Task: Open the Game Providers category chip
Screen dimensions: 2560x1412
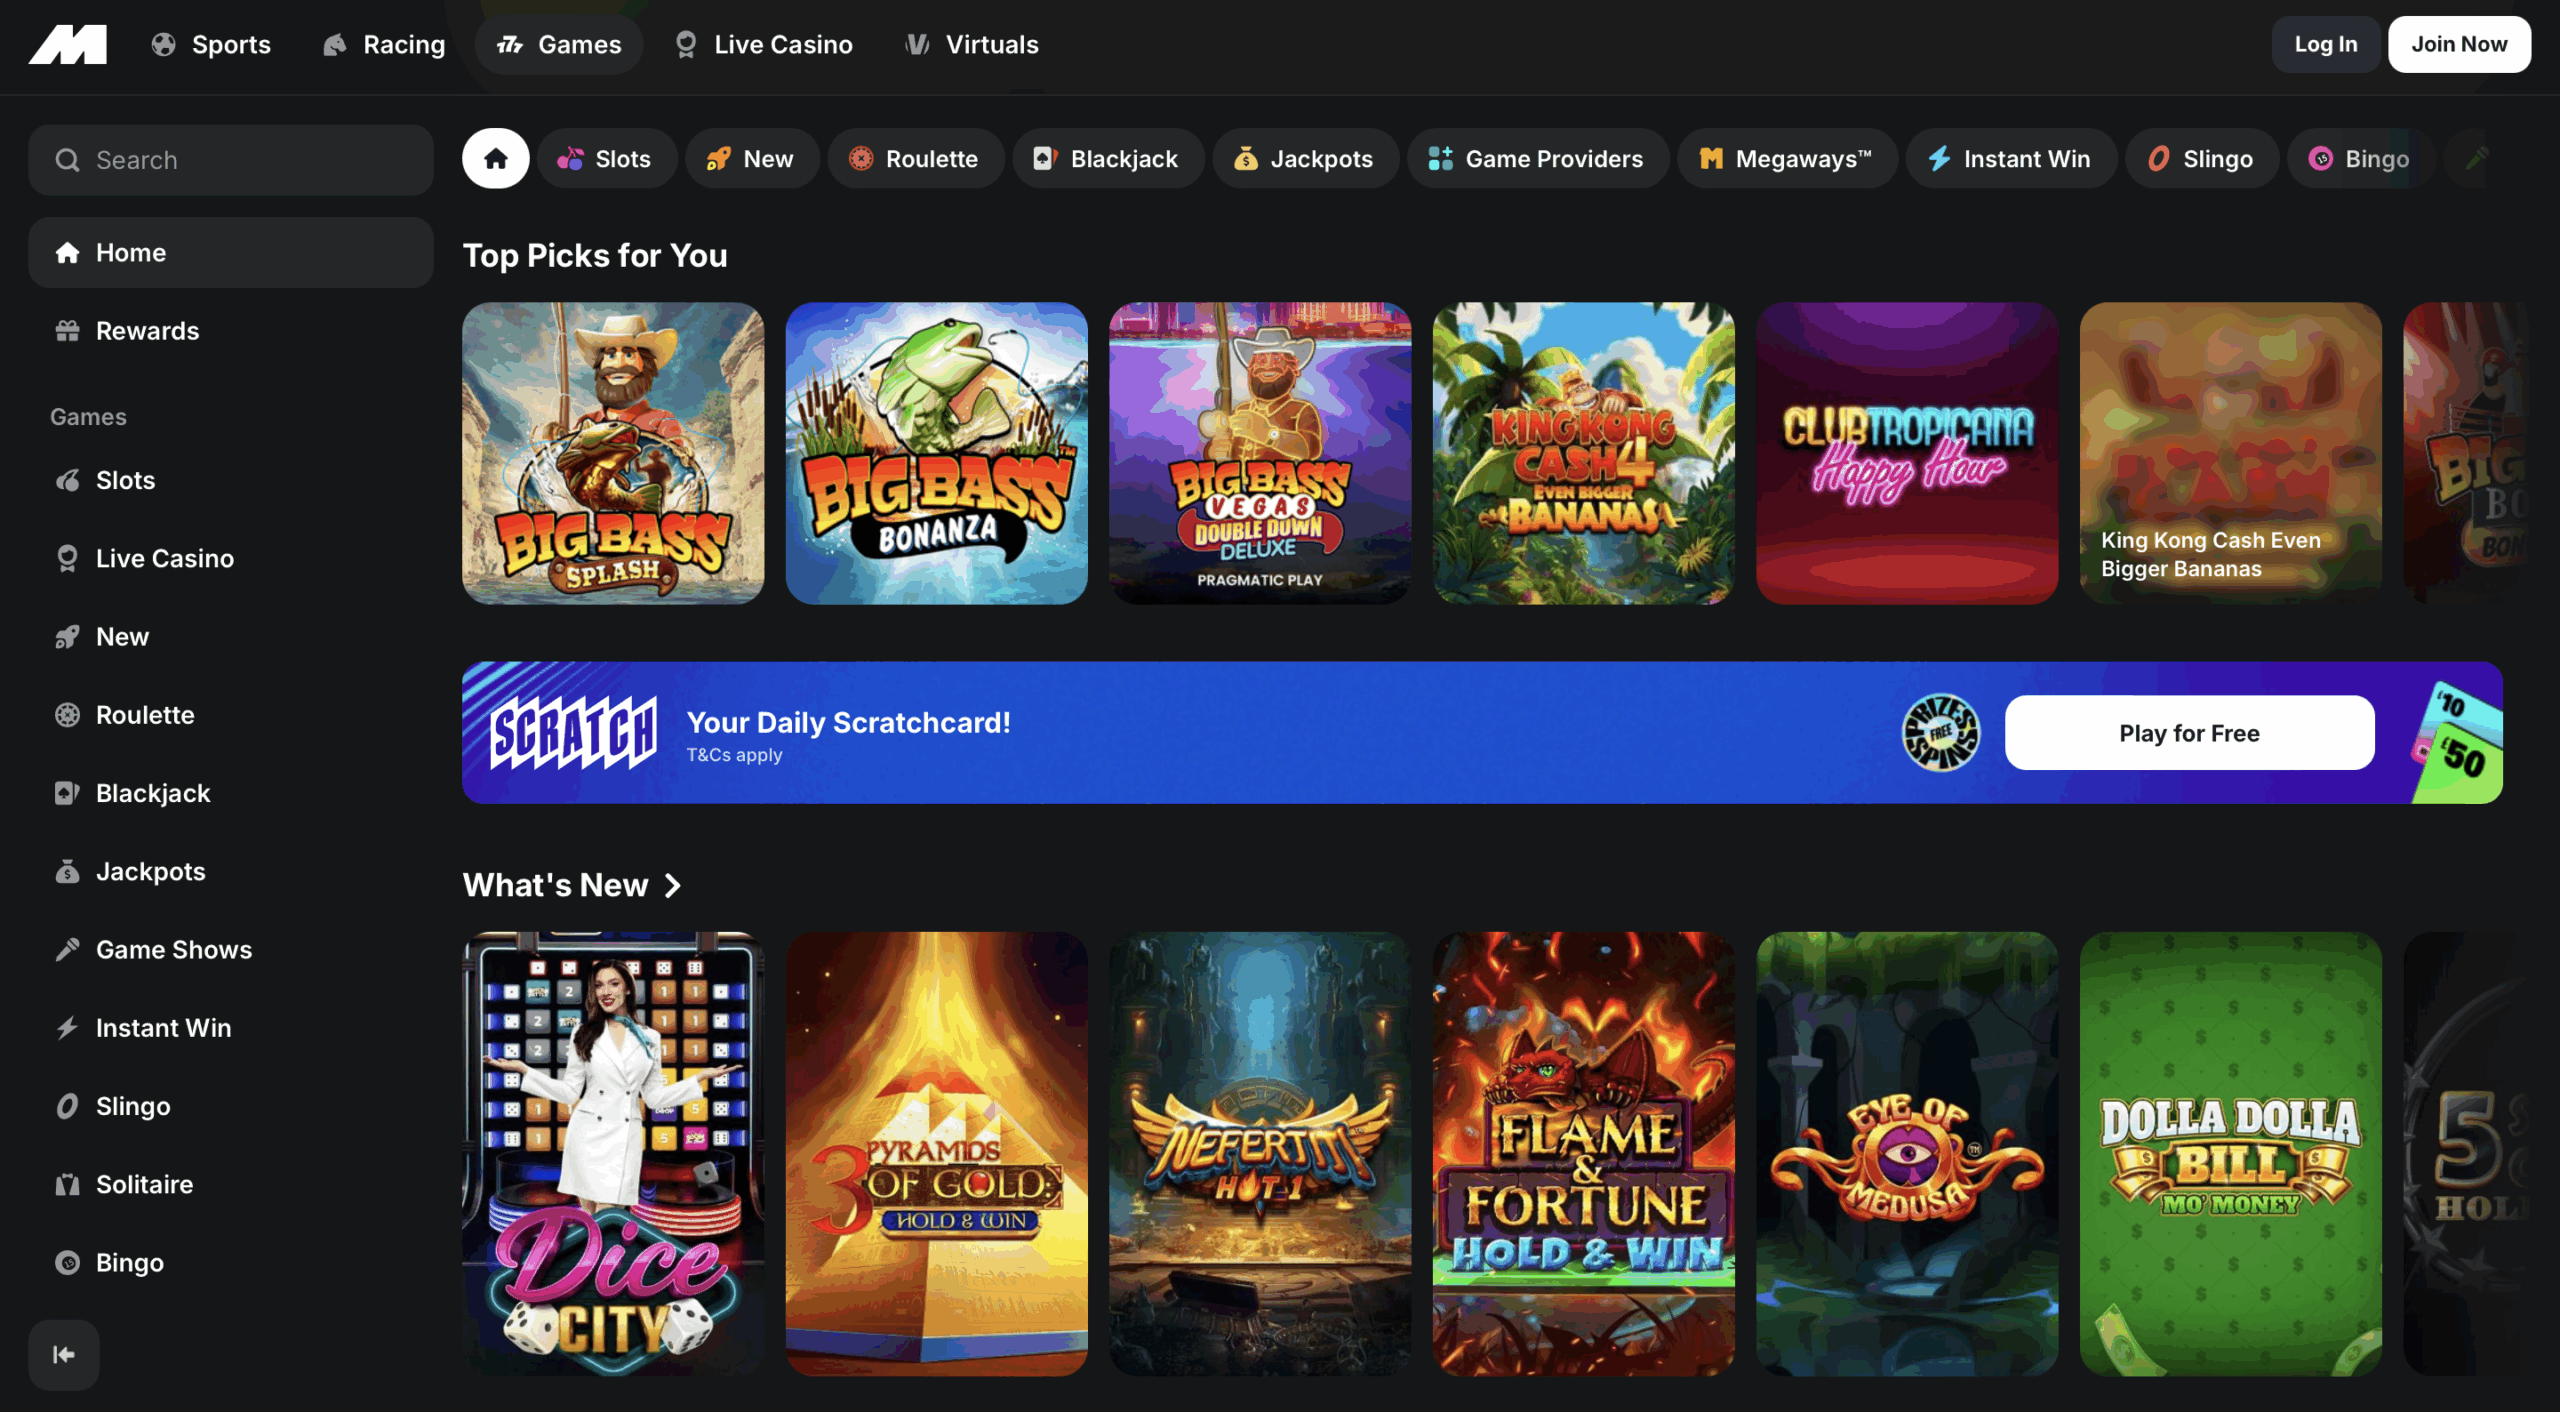Action: pos(1536,158)
